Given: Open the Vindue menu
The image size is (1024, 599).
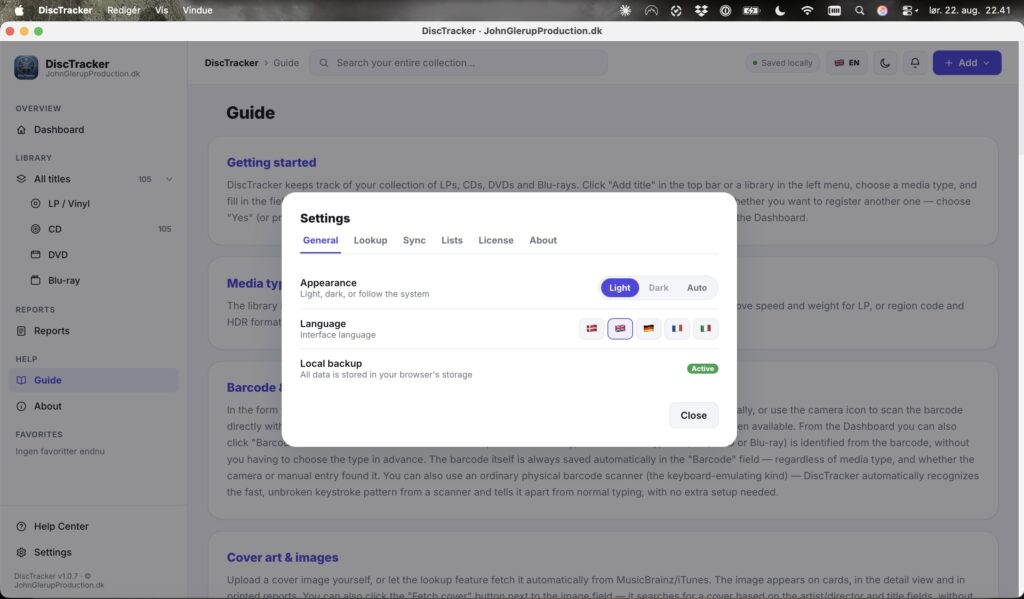Looking at the screenshot, I should click(x=197, y=10).
